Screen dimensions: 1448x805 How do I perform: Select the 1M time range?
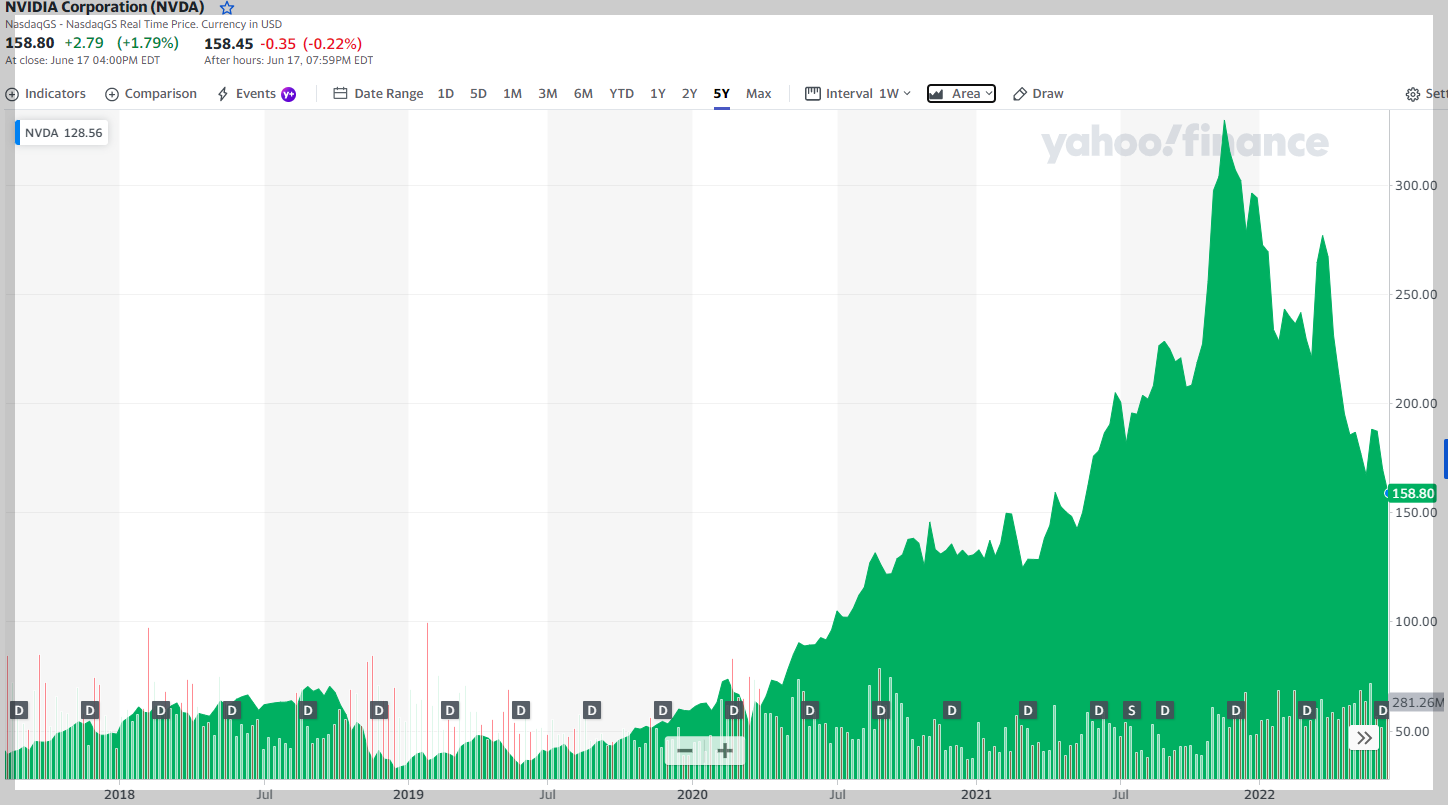(x=512, y=94)
